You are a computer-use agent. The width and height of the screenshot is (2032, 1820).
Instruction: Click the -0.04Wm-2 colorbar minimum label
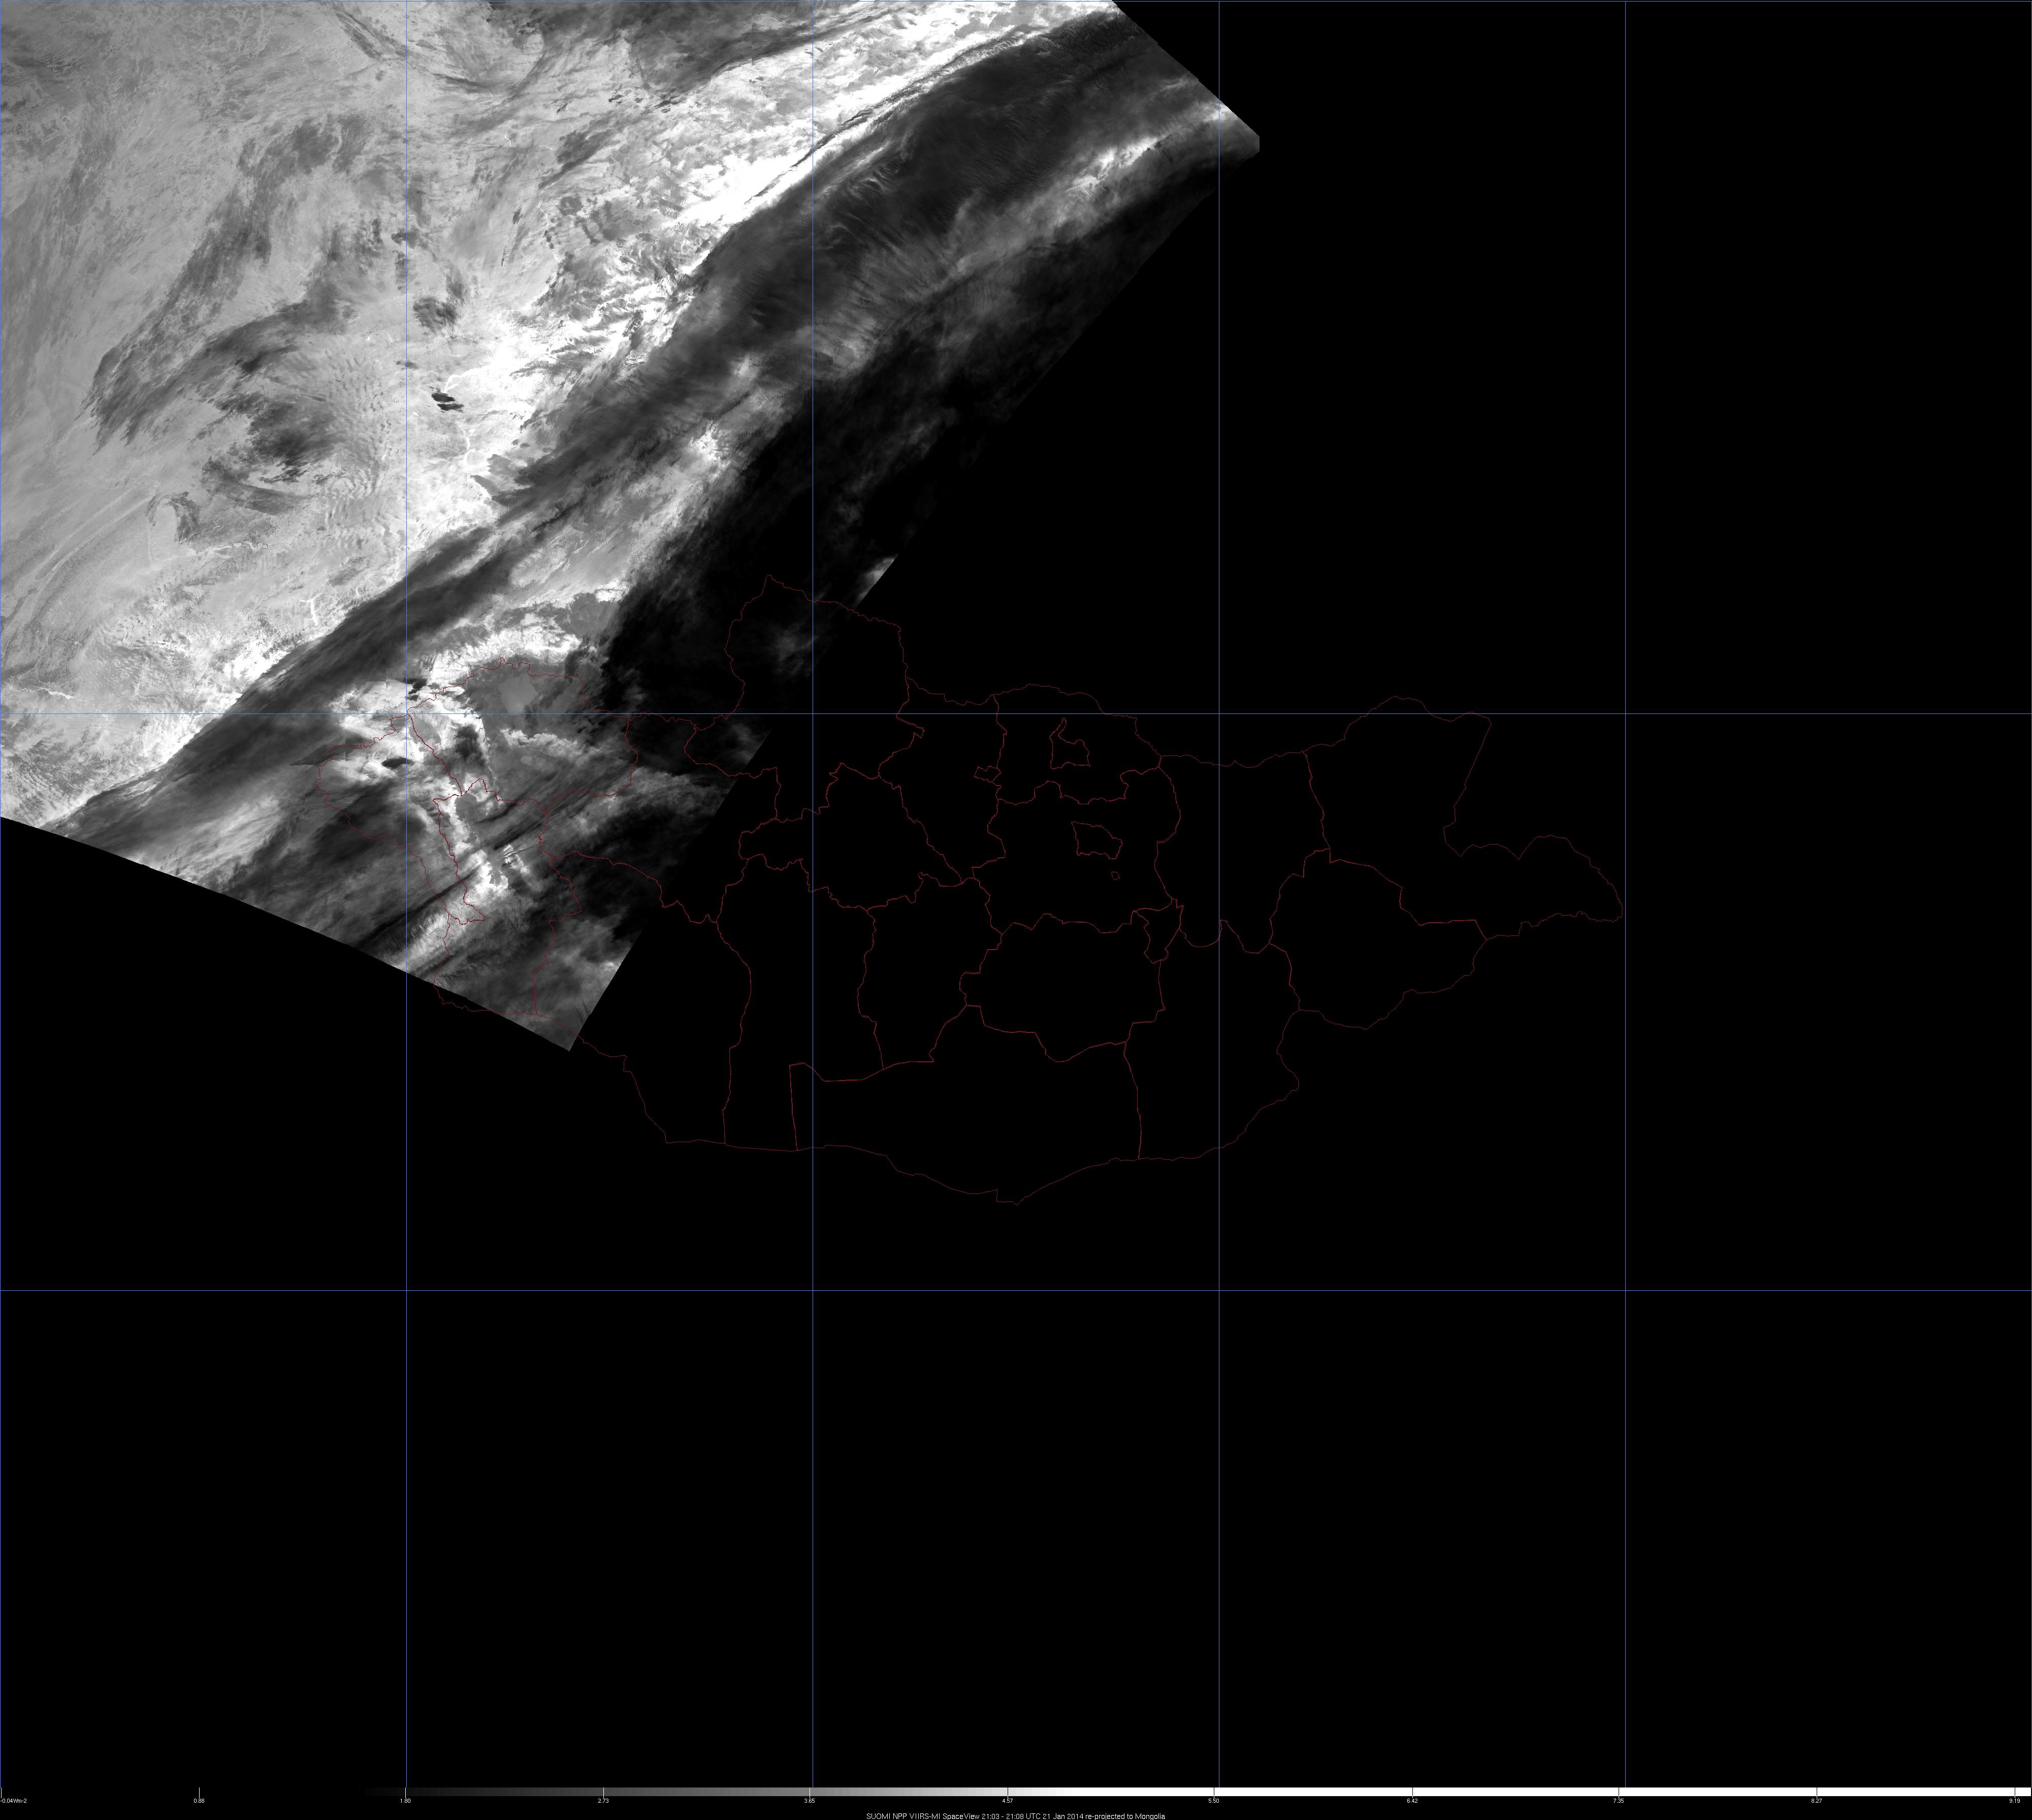click(x=14, y=1801)
